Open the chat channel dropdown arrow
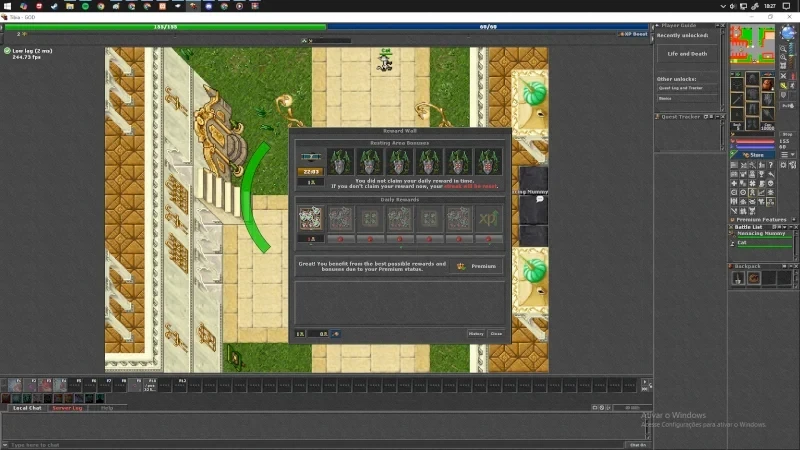This screenshot has height=450, width=800. (5, 445)
